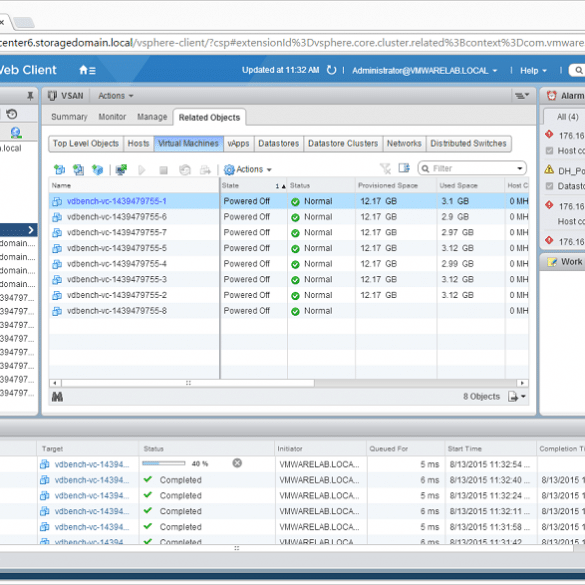Open the Top Level Objects sub-tab

[x=86, y=143]
